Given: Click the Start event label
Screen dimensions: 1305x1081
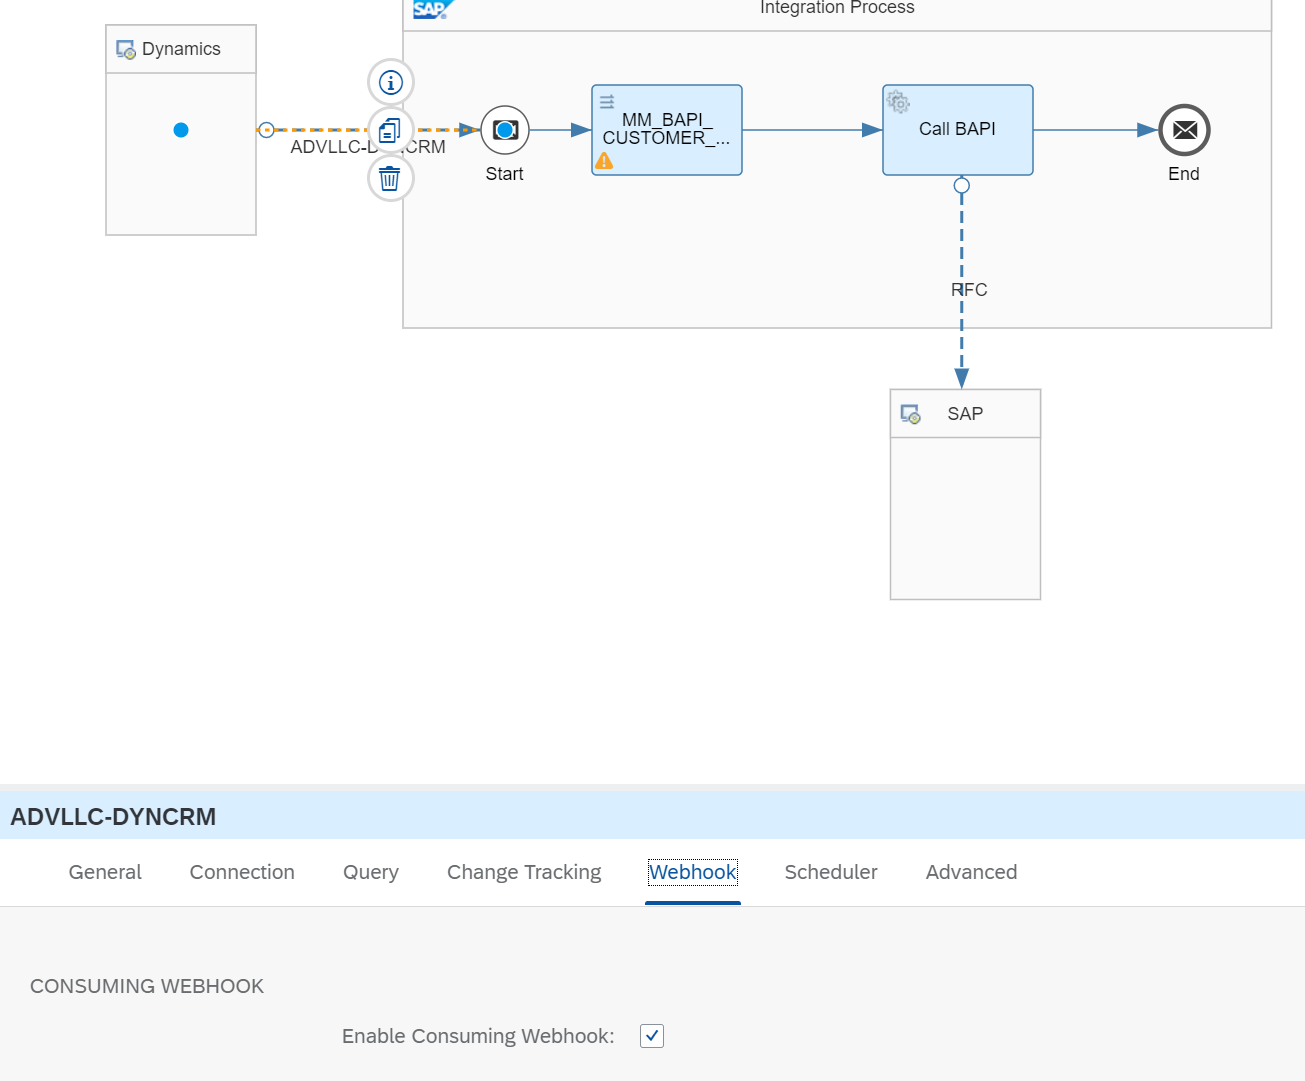Looking at the screenshot, I should point(505,174).
